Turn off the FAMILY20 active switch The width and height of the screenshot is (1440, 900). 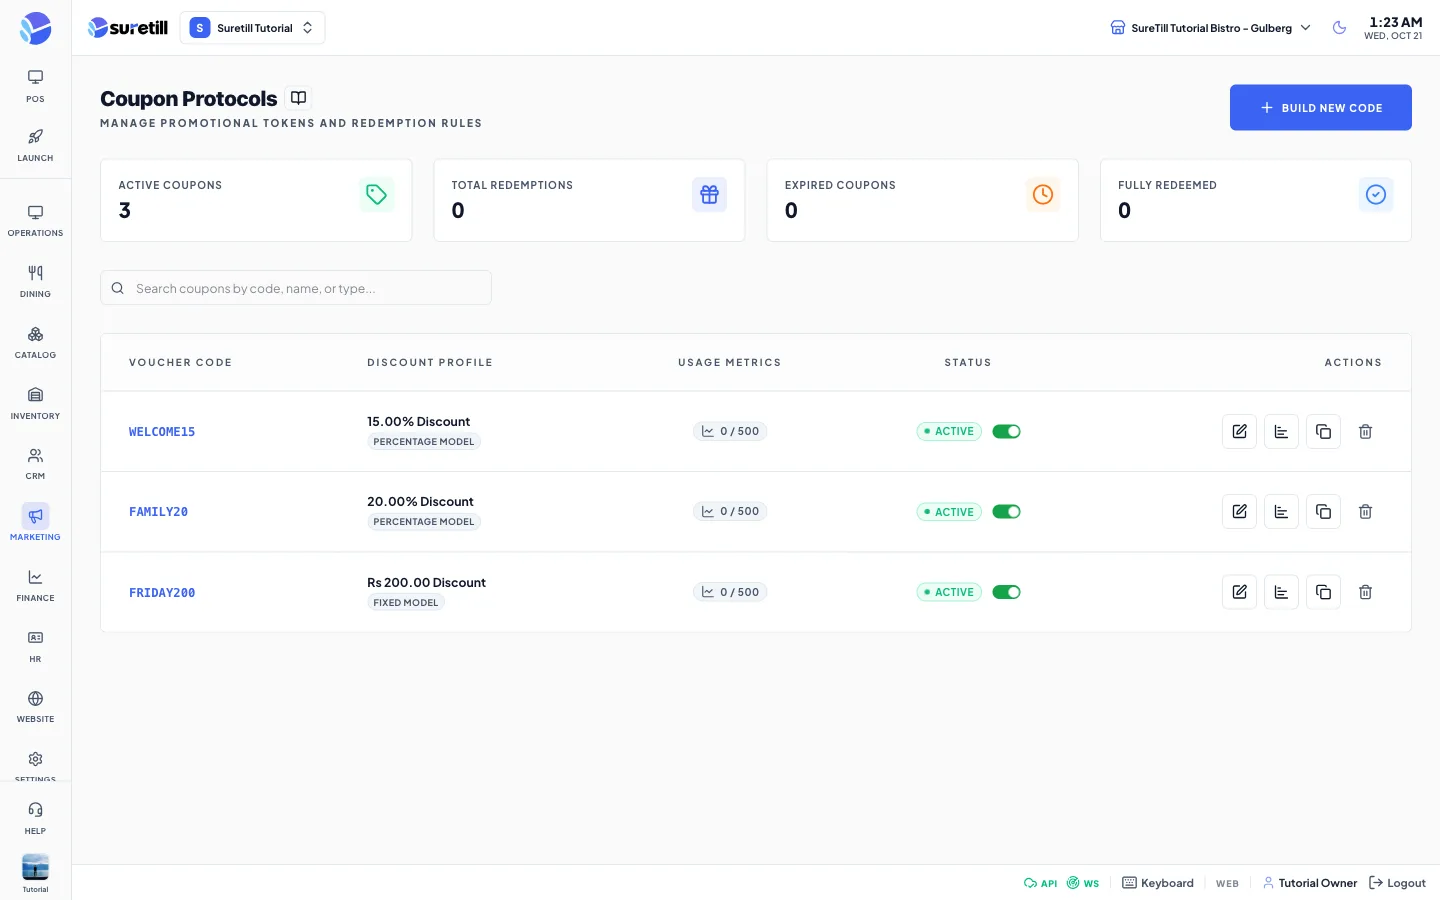[x=1006, y=511]
